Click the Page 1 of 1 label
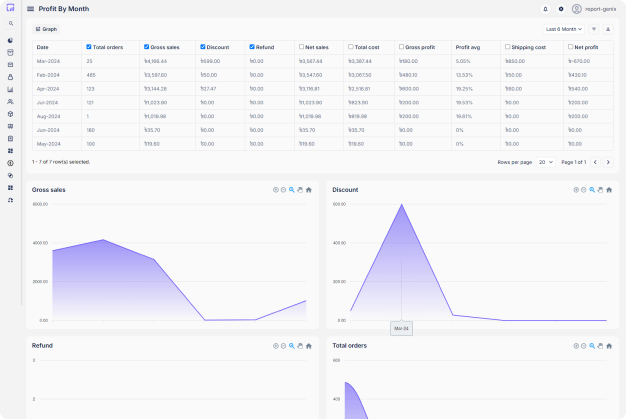Viewport: 626px width, 419px height. tap(574, 162)
